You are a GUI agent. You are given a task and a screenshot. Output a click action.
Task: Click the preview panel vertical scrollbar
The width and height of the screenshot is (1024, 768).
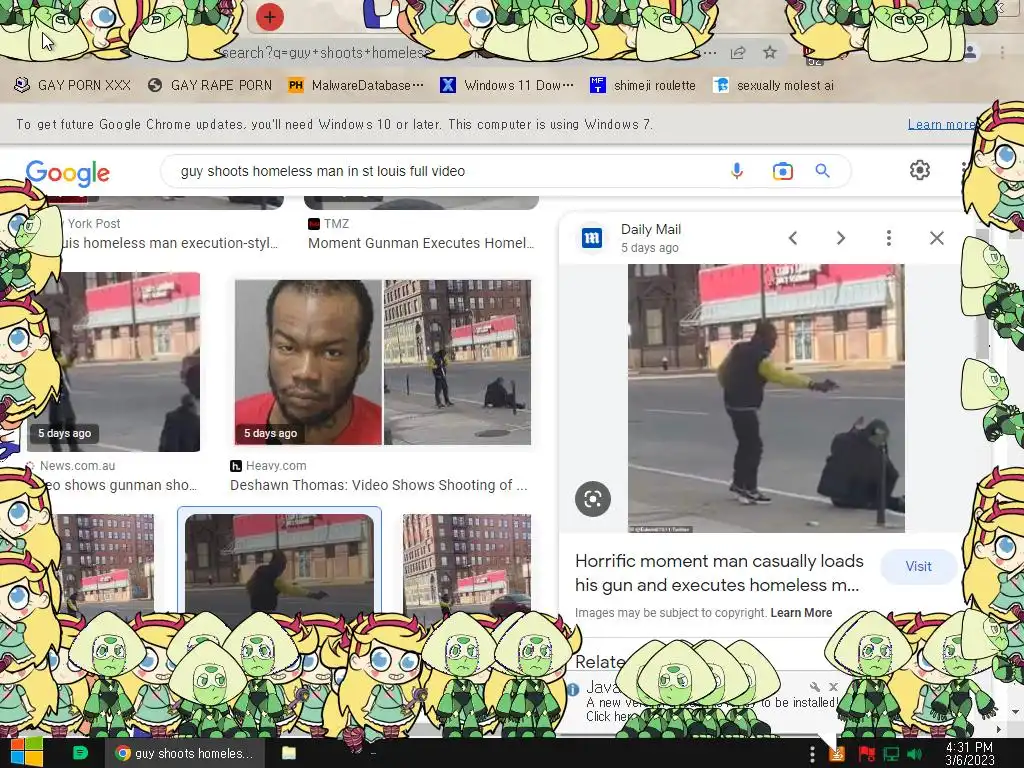tap(982, 294)
